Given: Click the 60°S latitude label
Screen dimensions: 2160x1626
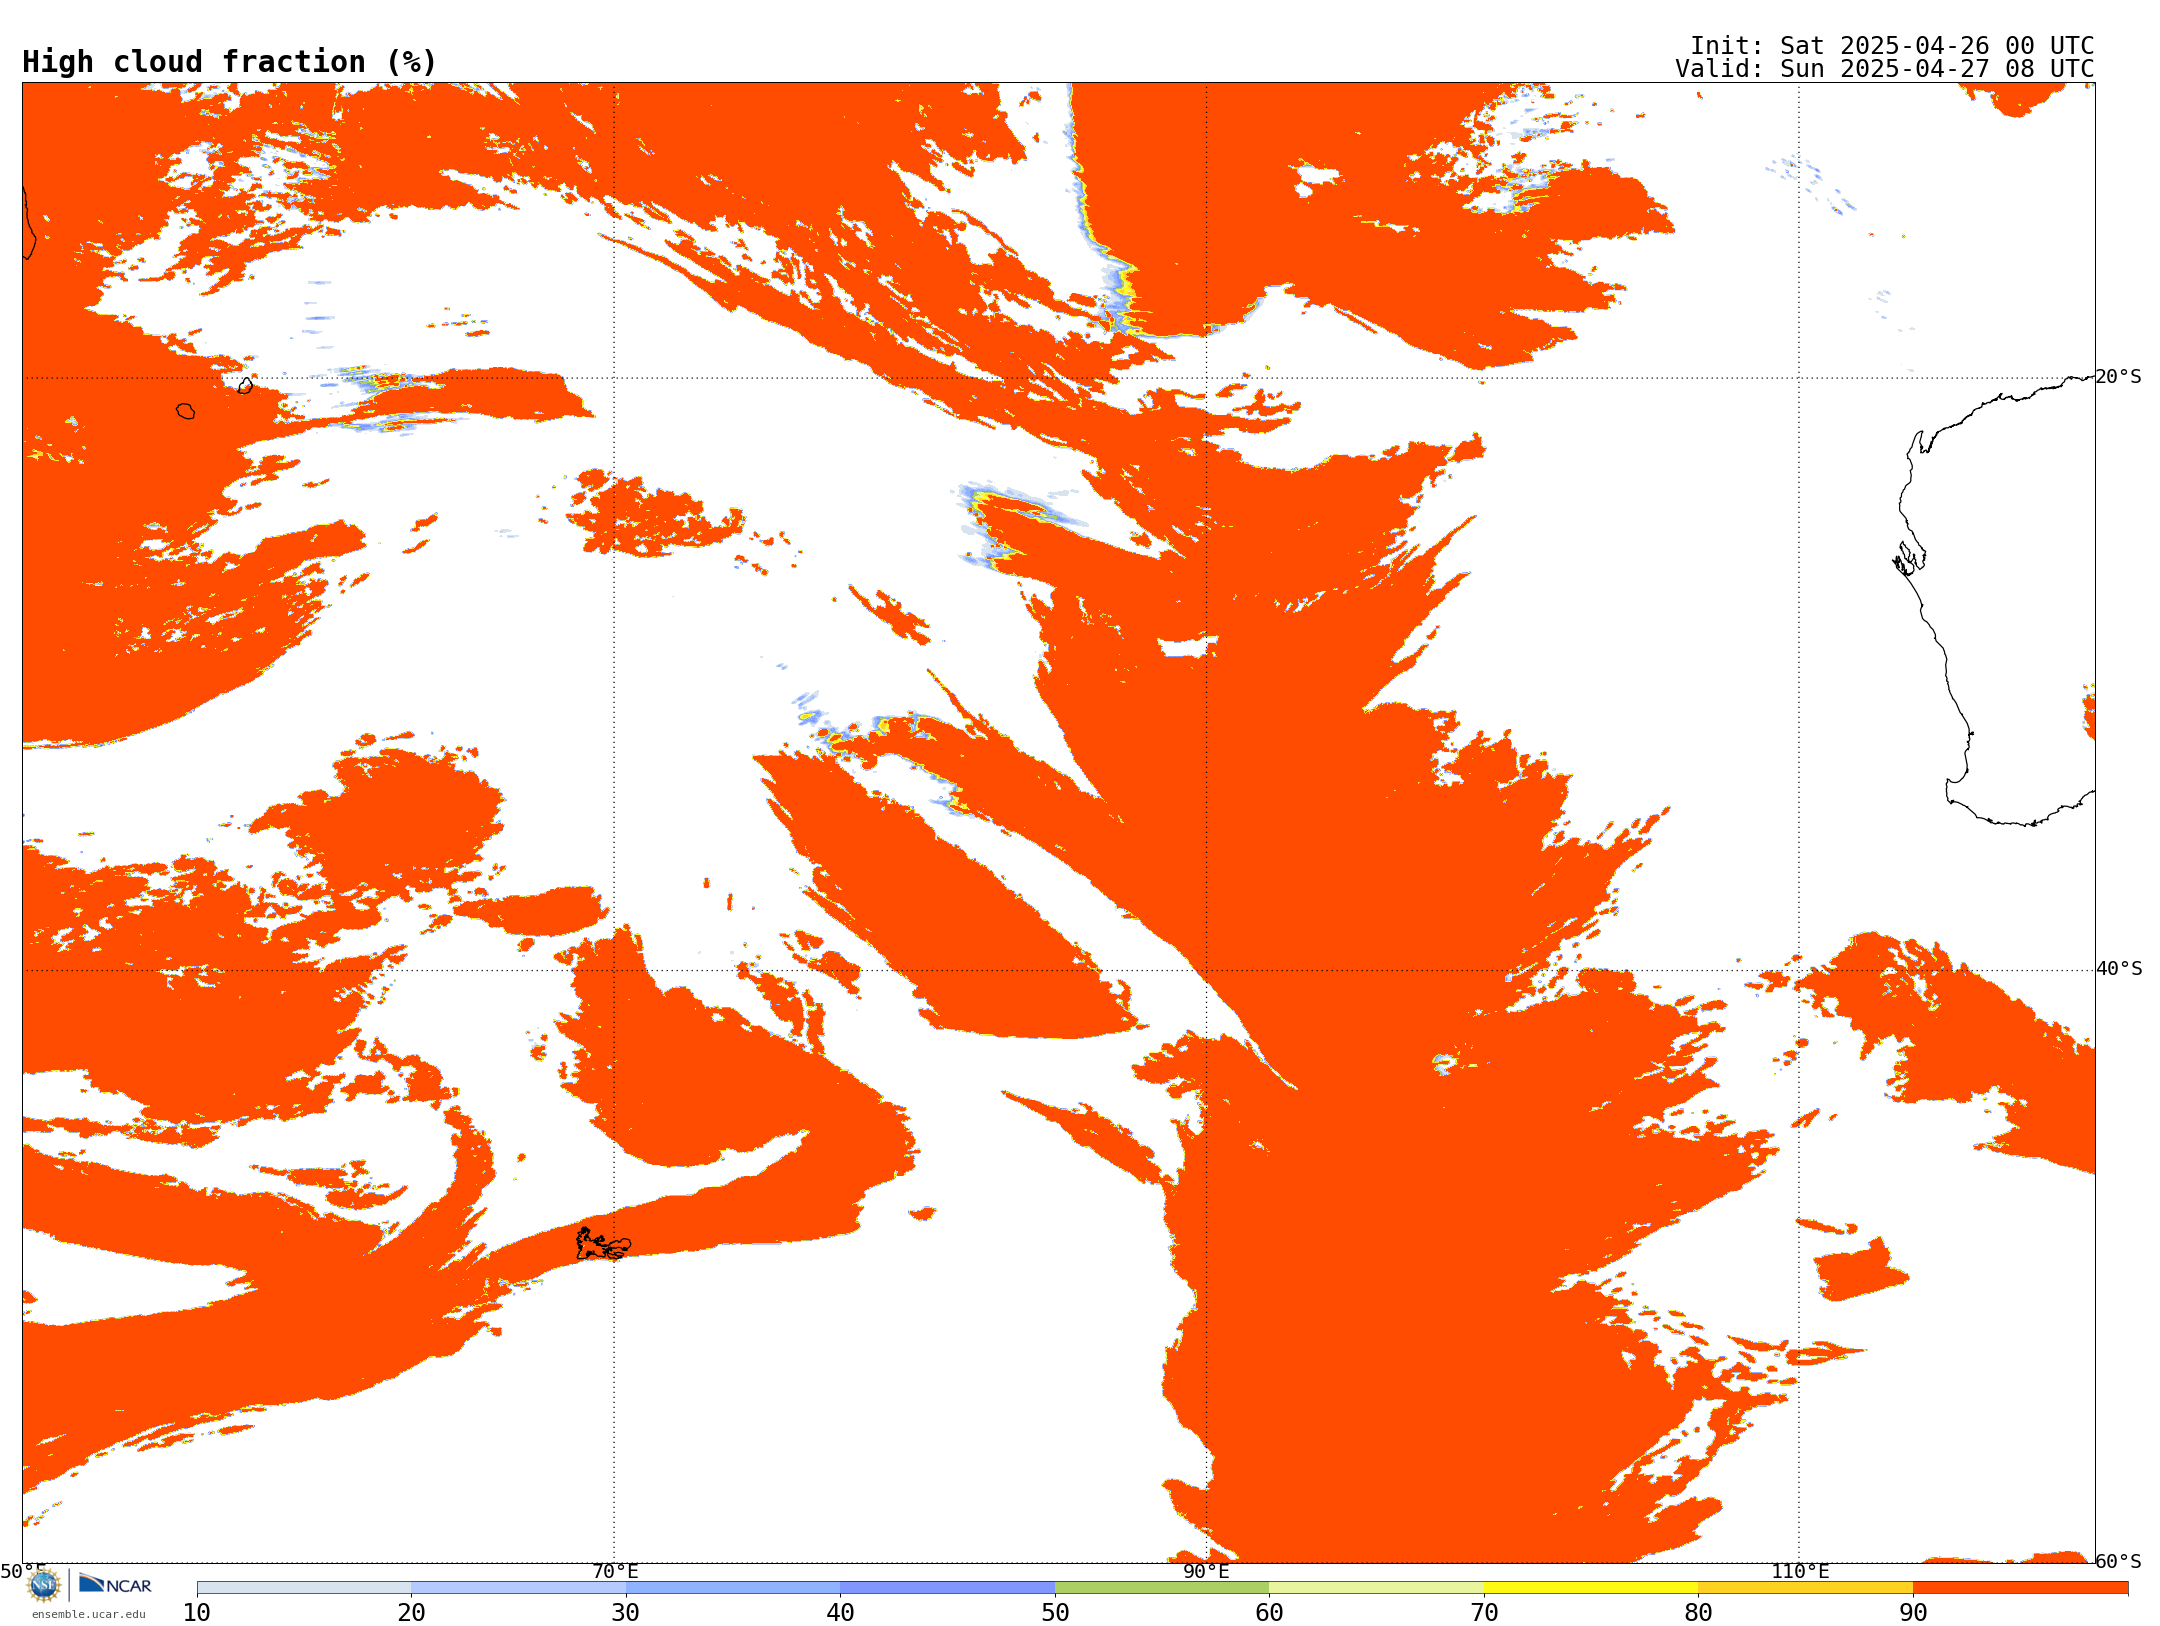Looking at the screenshot, I should click(2119, 1561).
